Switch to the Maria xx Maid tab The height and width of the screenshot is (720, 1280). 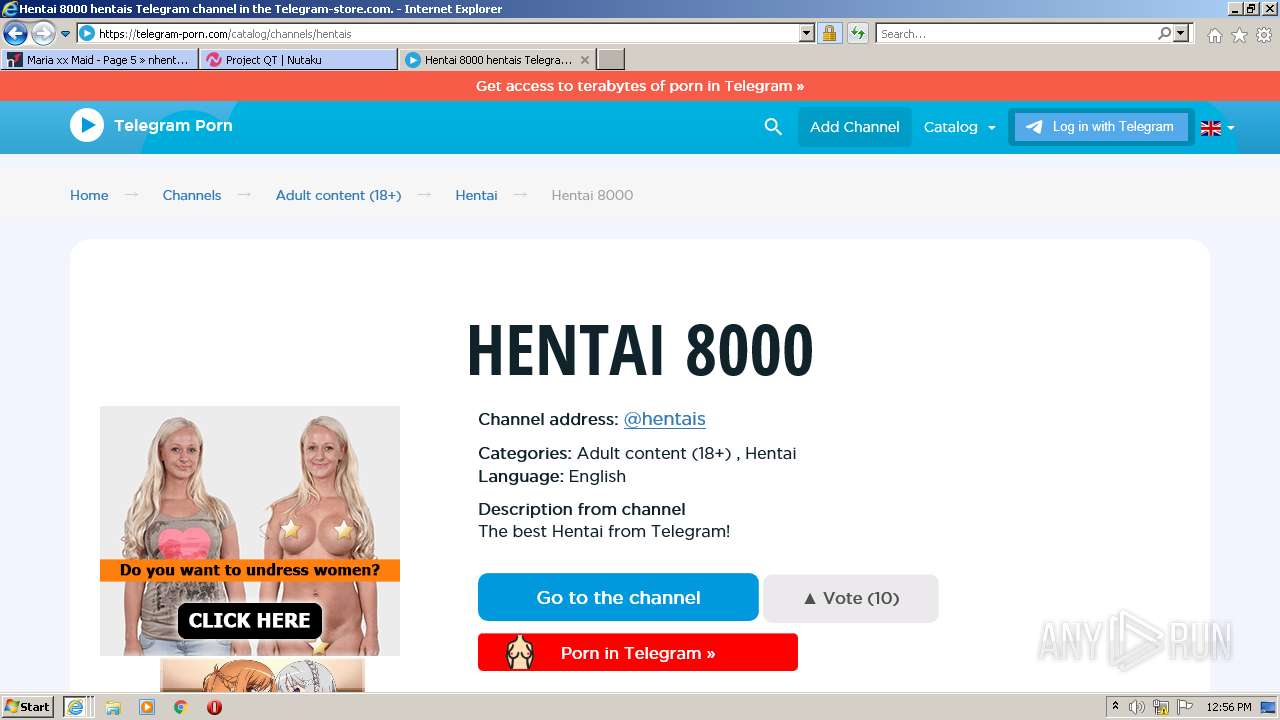tap(98, 60)
